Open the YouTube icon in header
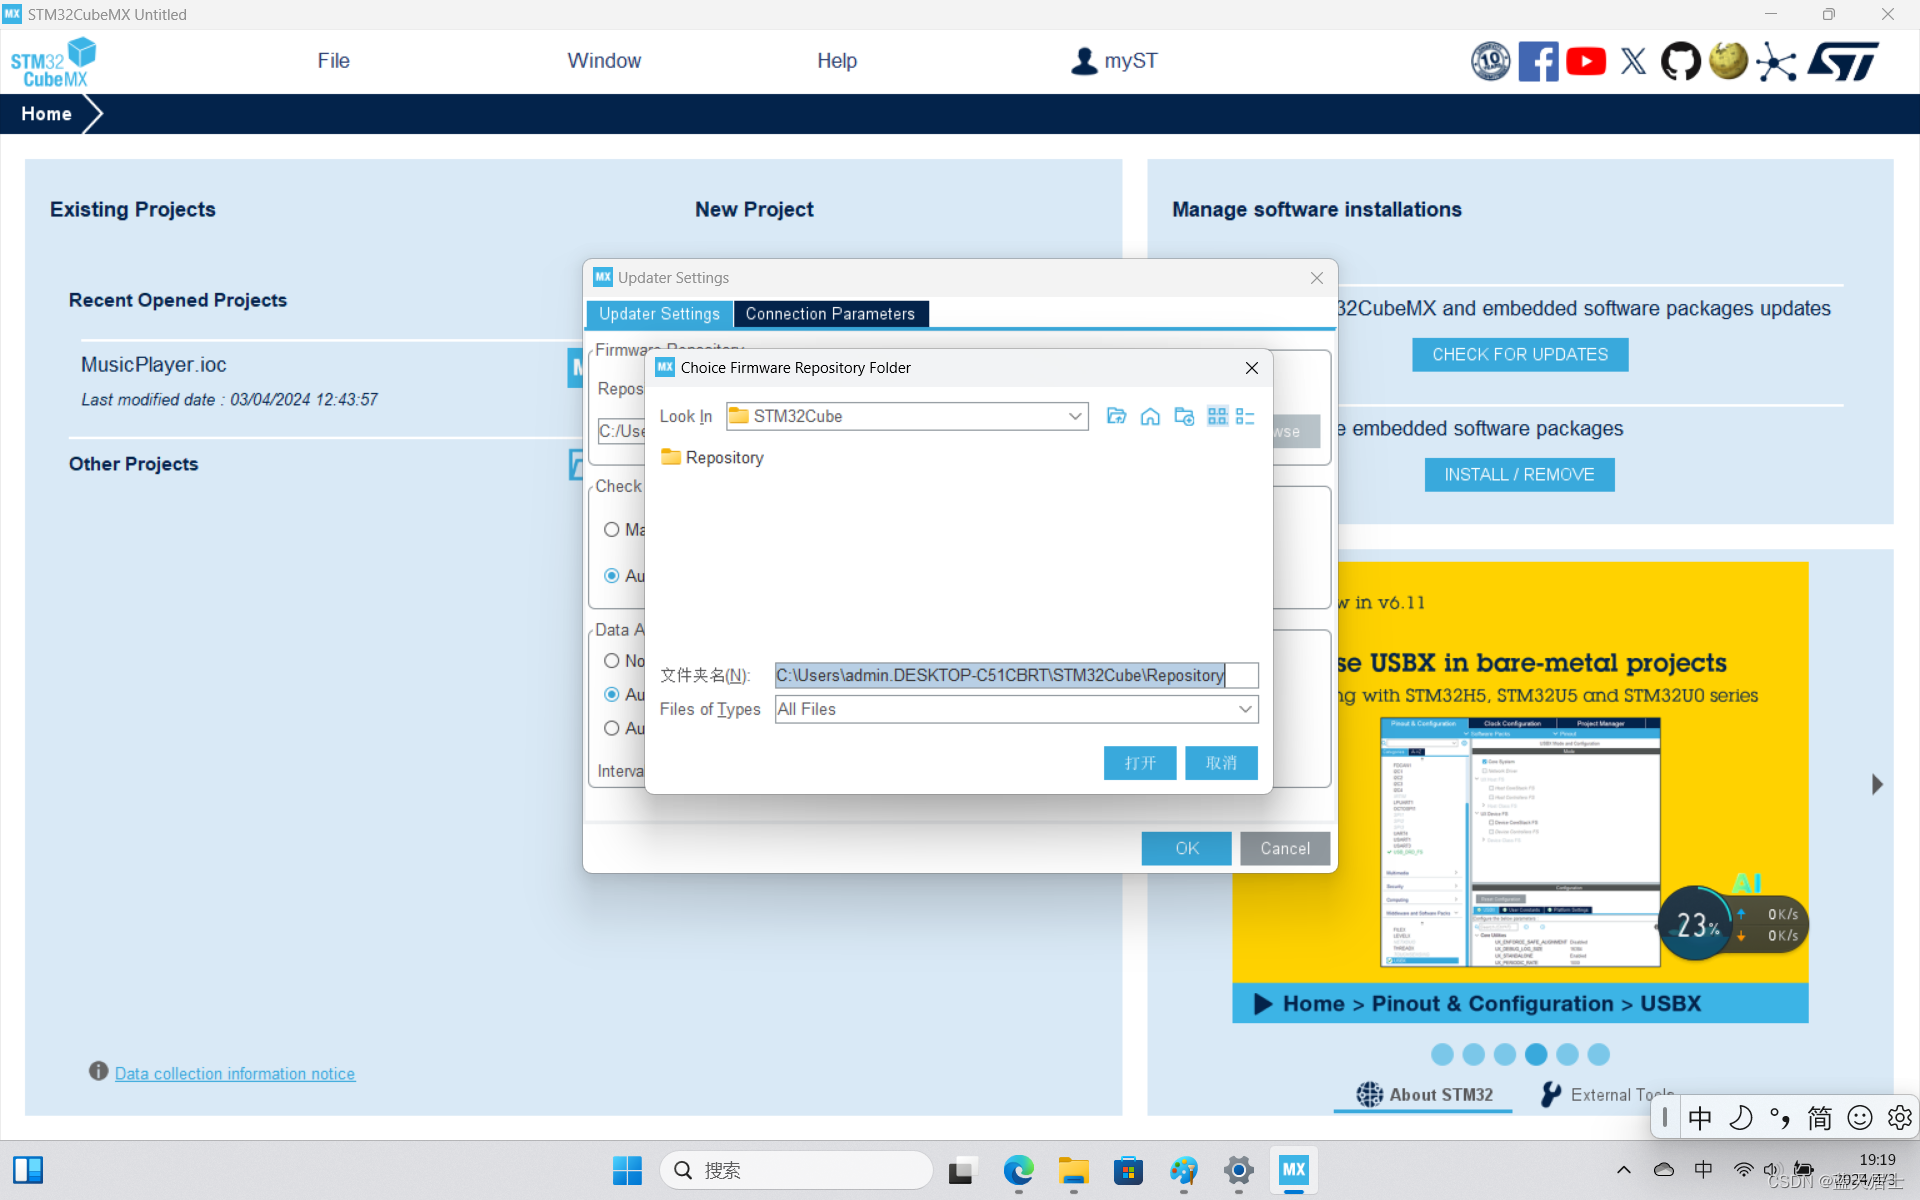 (x=1586, y=61)
